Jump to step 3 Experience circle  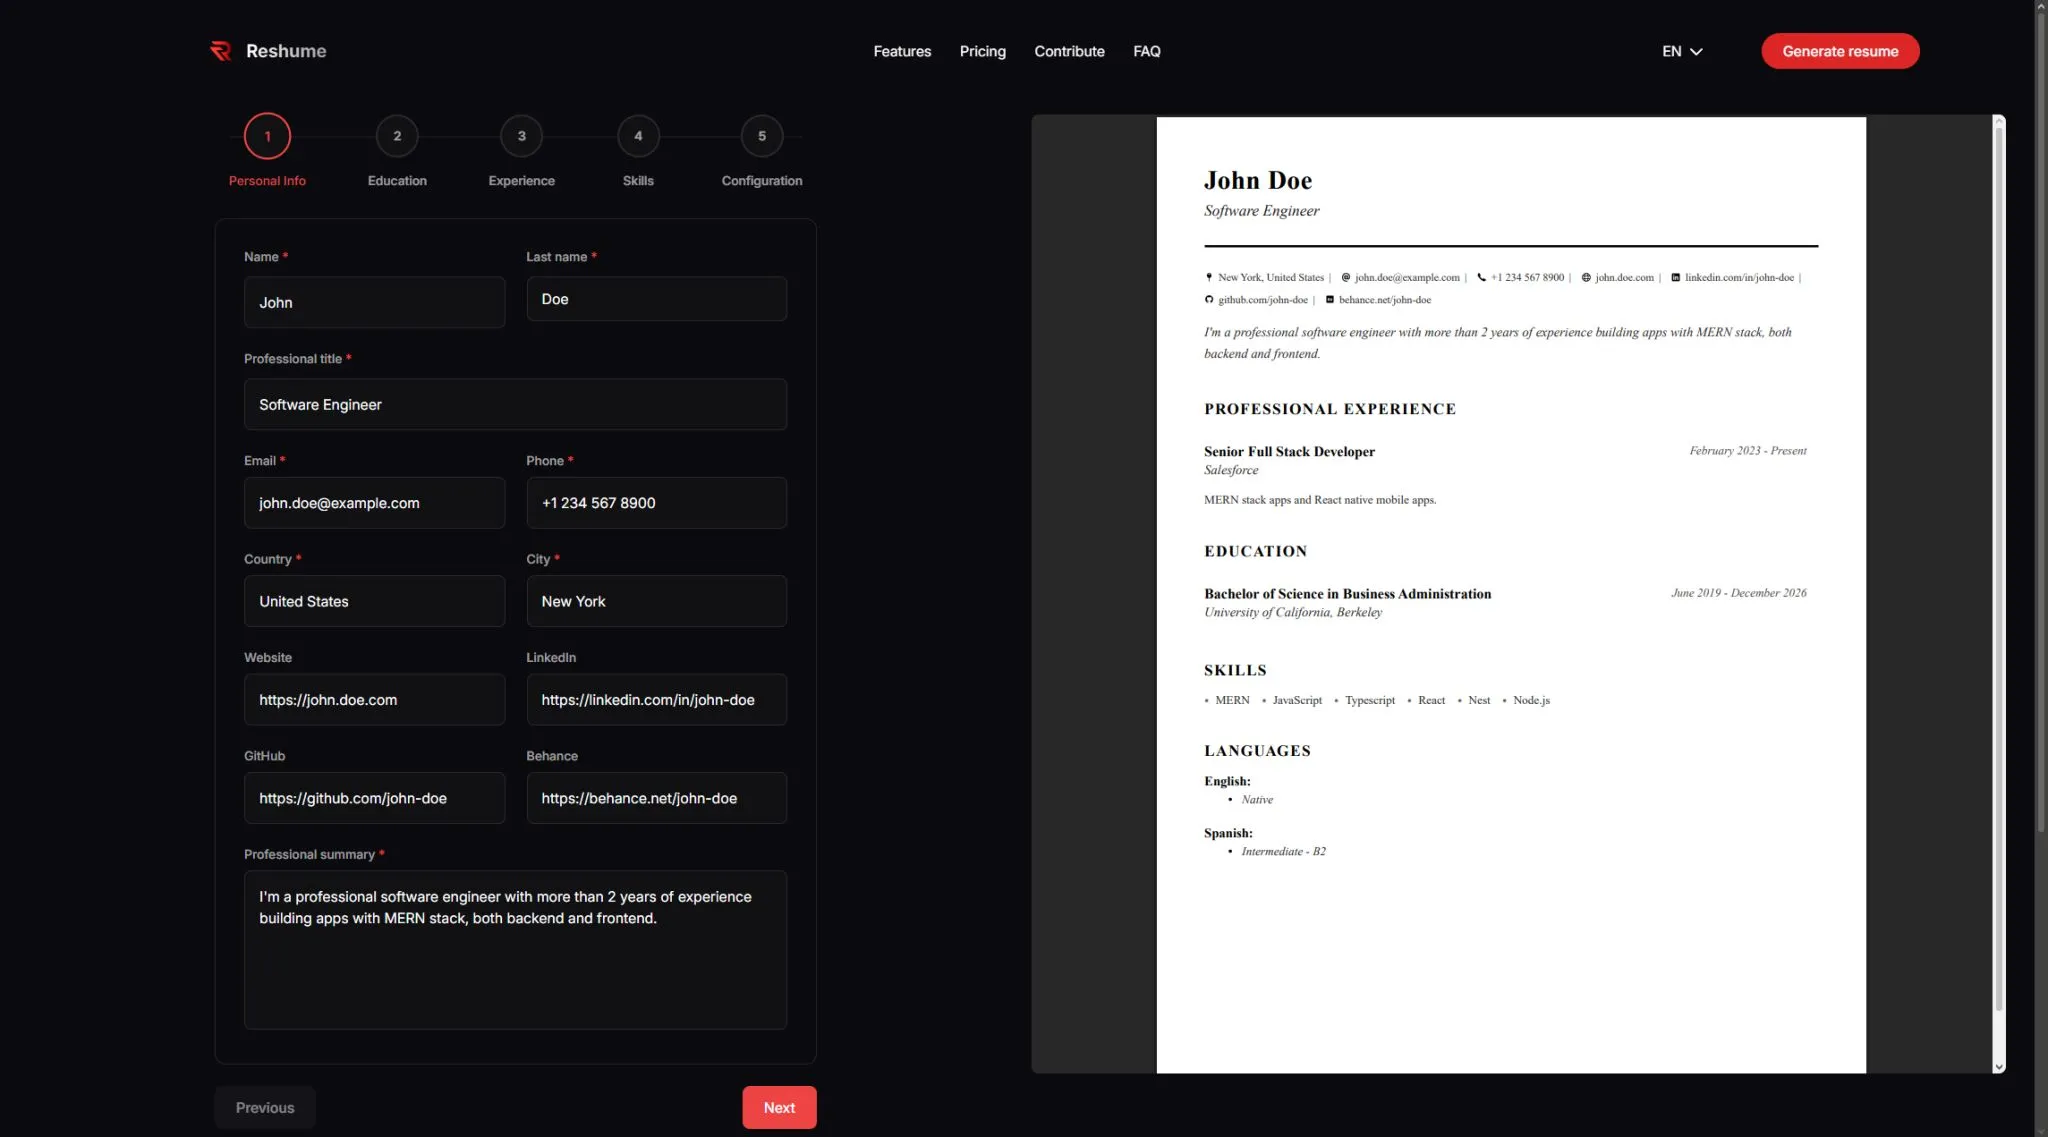521,136
